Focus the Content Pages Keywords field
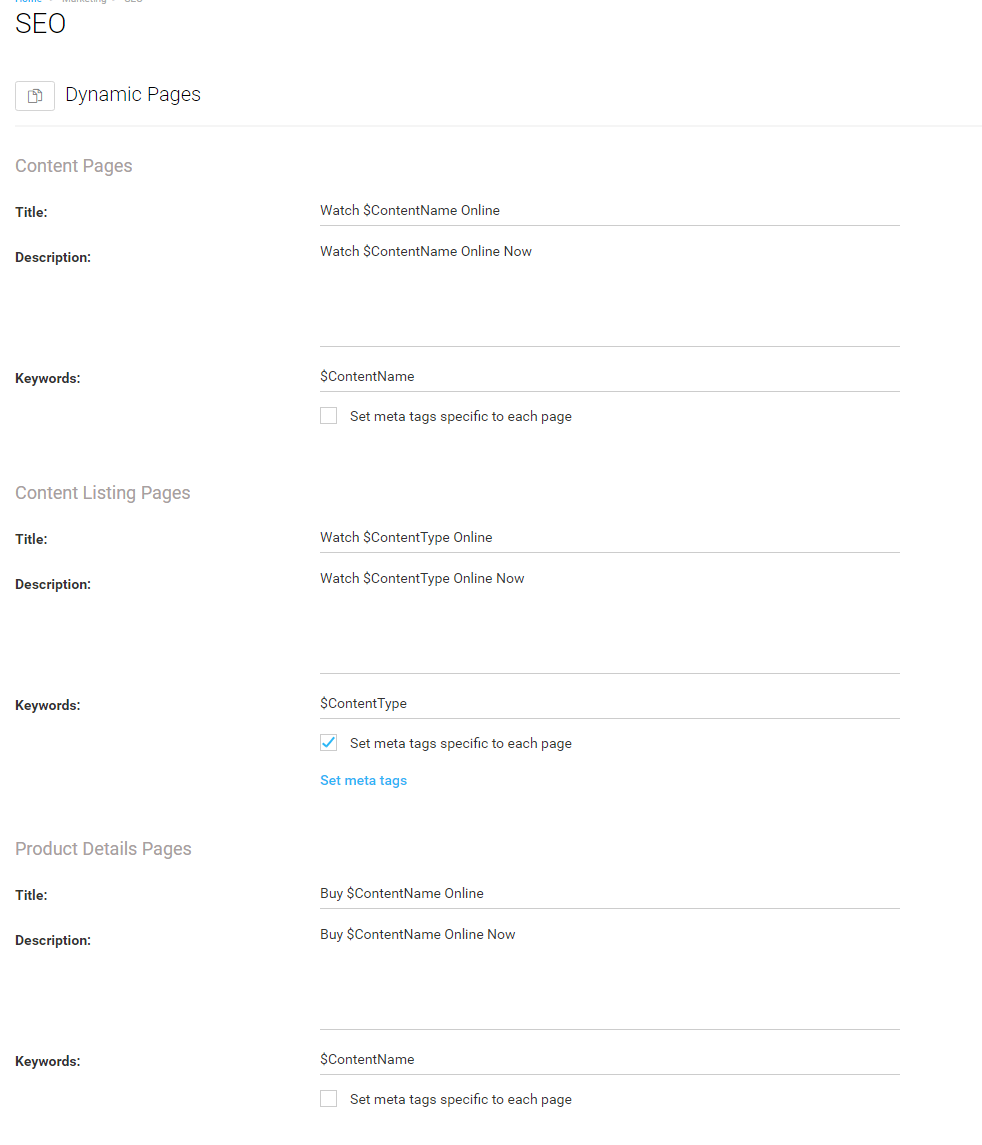Screen dimensions: 982x1145 point(610,377)
